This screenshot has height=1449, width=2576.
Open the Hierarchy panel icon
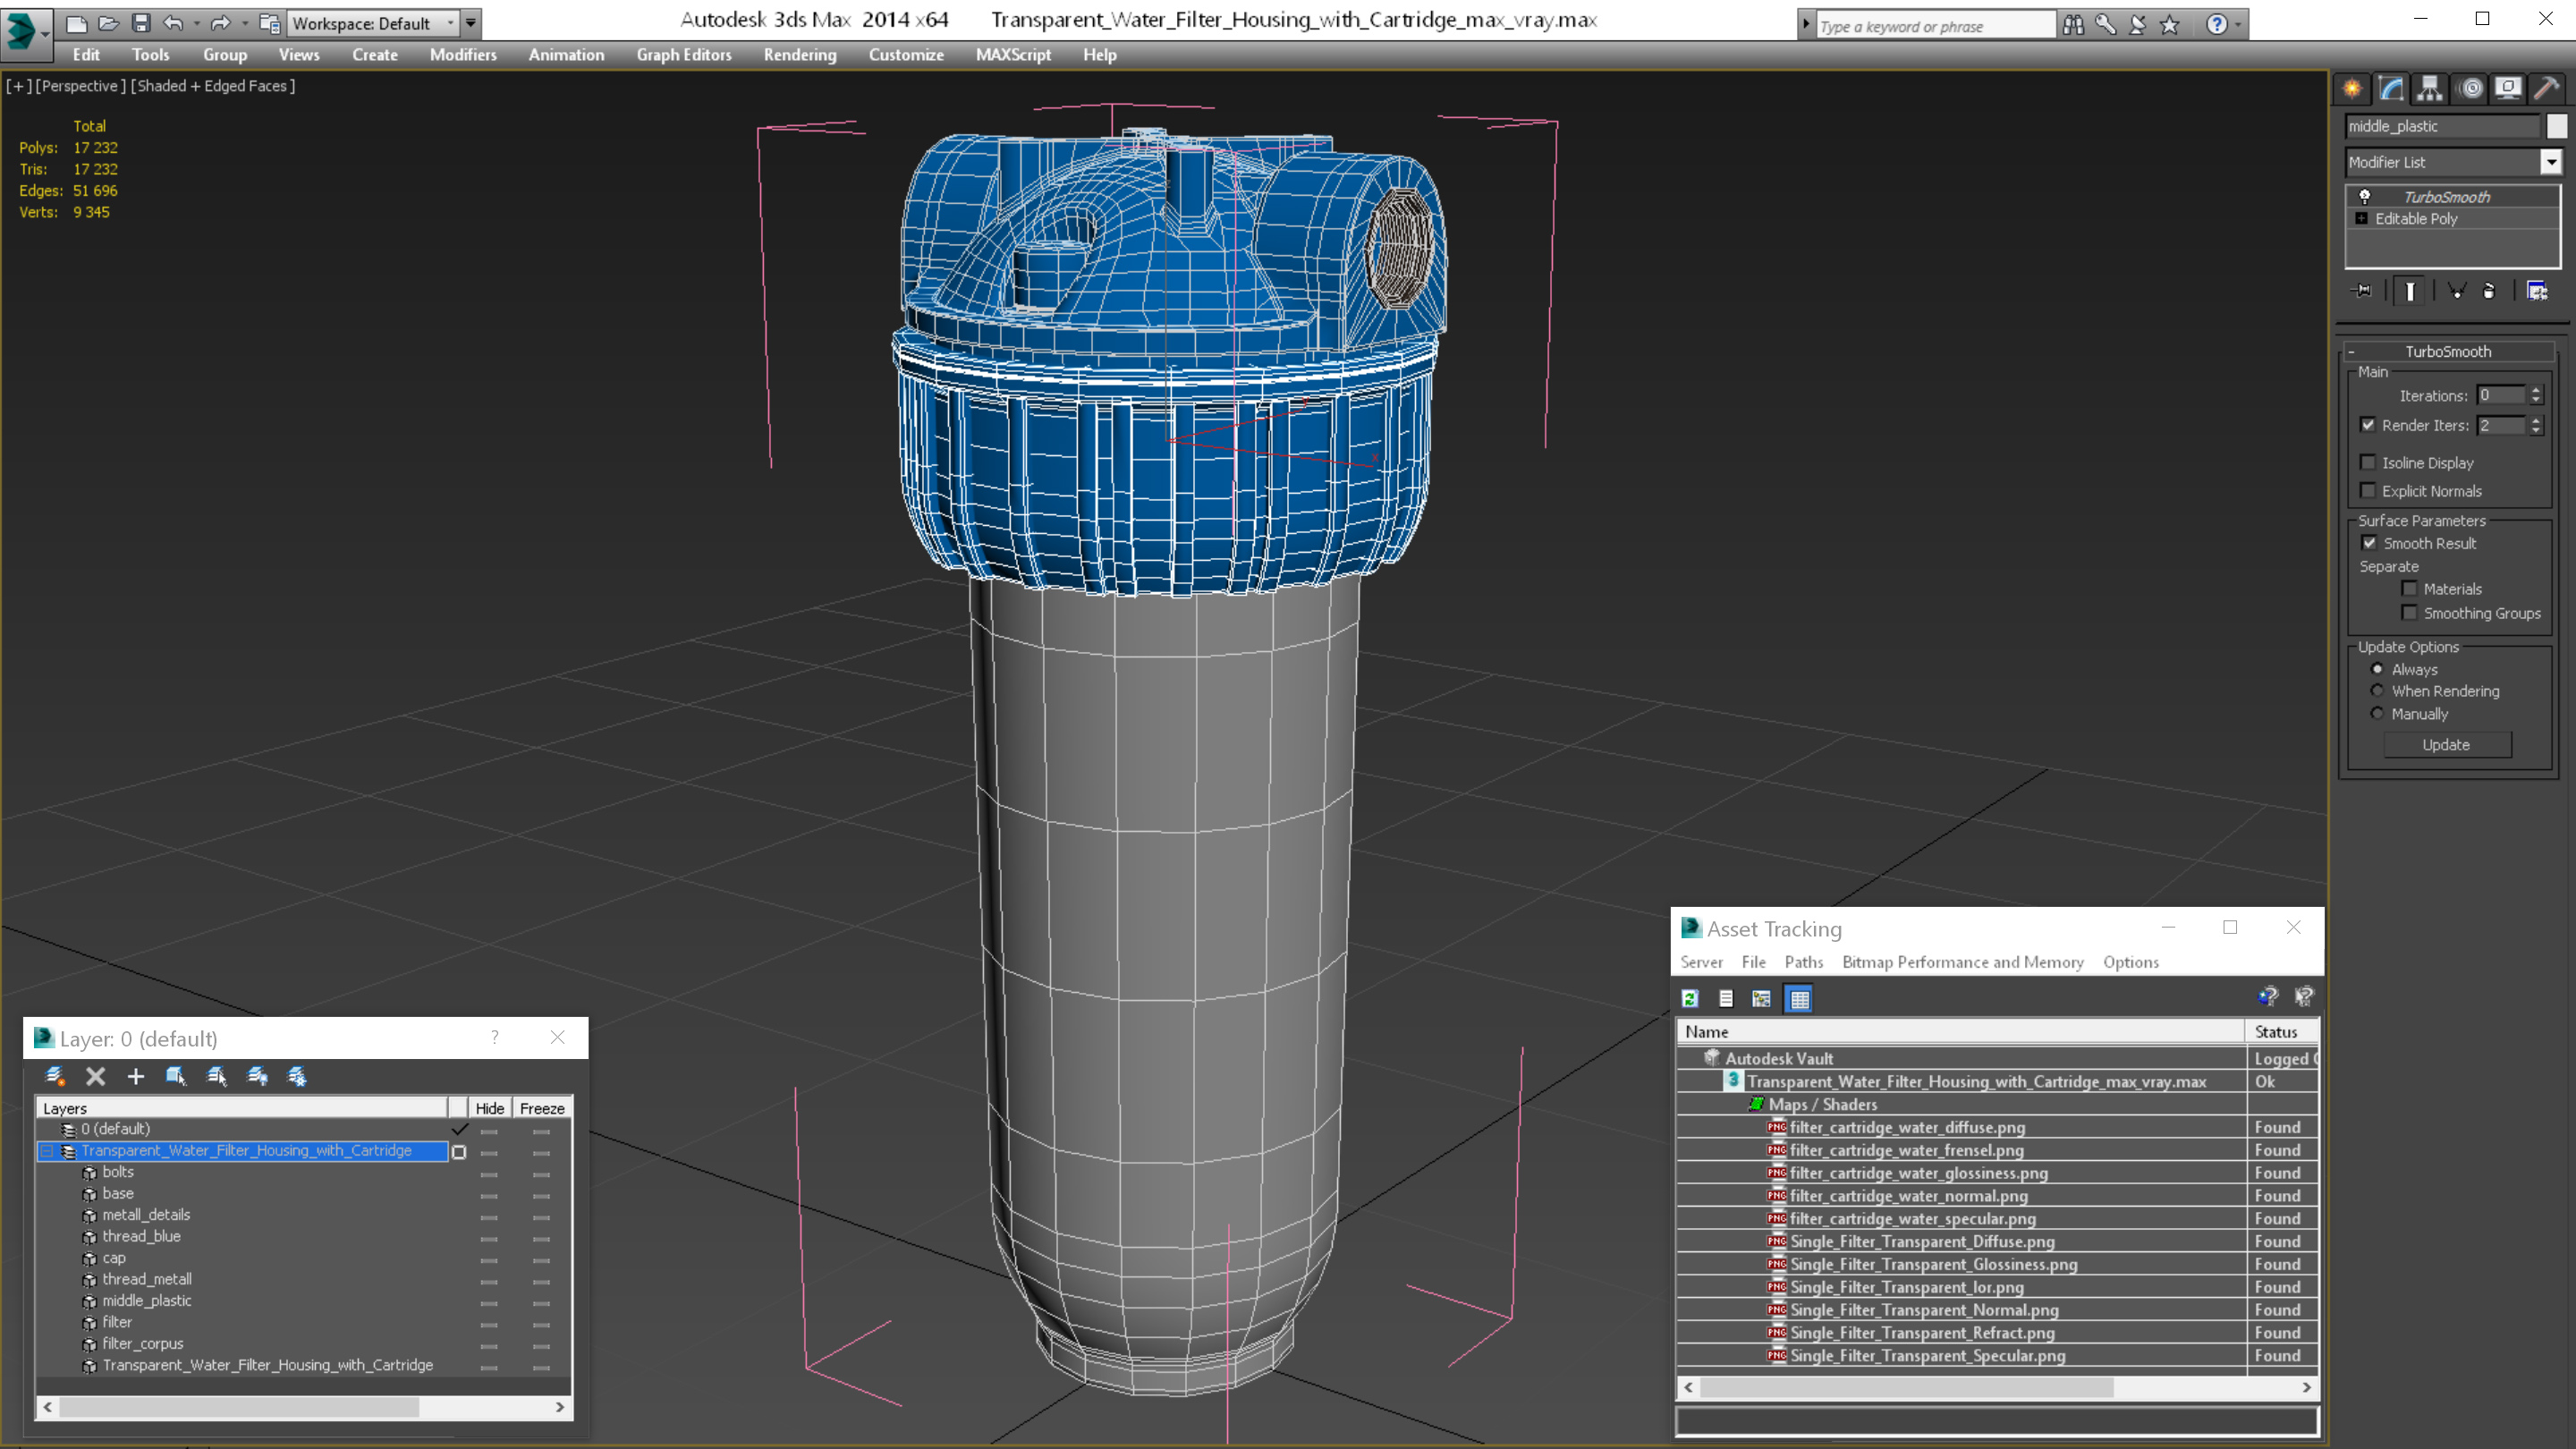click(x=2430, y=89)
